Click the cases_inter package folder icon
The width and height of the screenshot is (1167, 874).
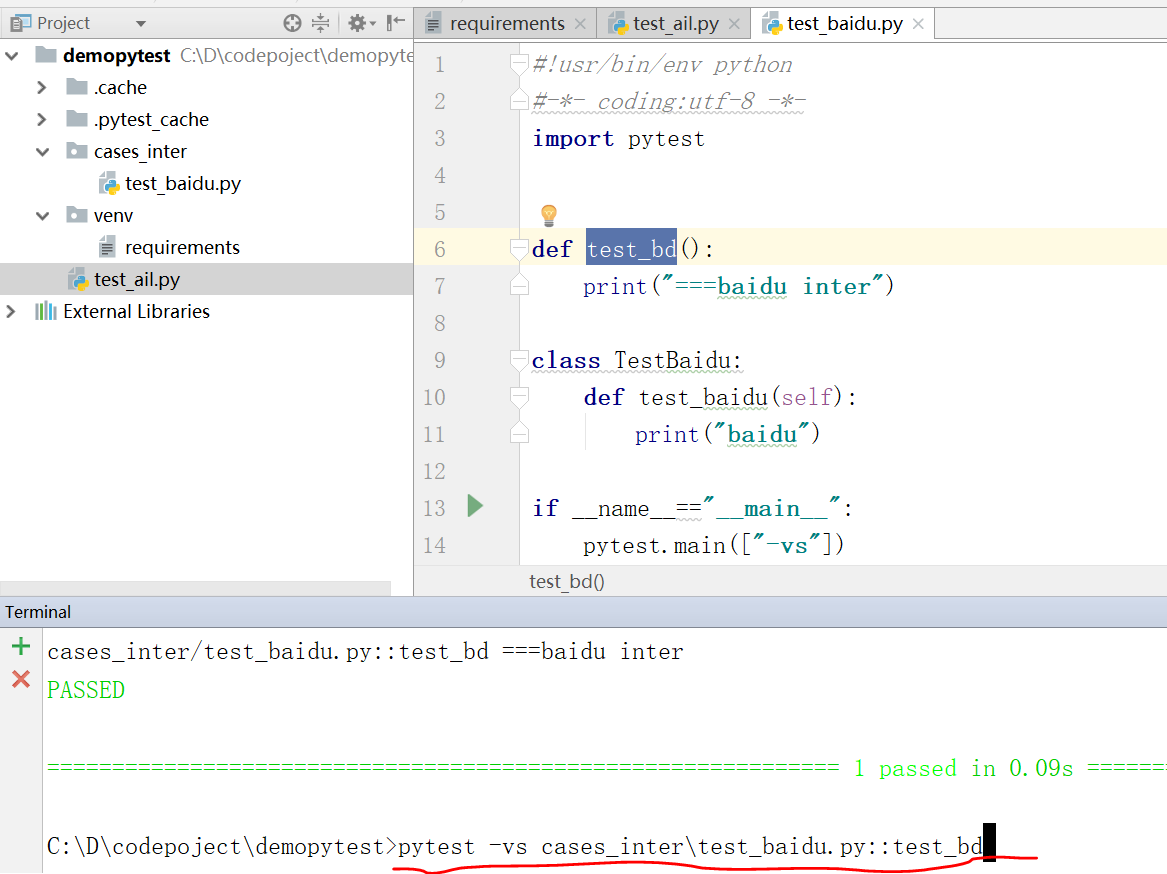tap(77, 151)
